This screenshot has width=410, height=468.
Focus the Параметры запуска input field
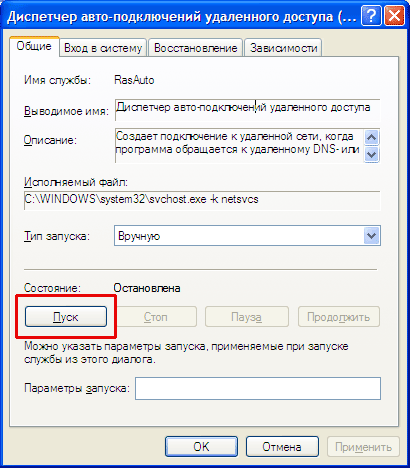(258, 388)
